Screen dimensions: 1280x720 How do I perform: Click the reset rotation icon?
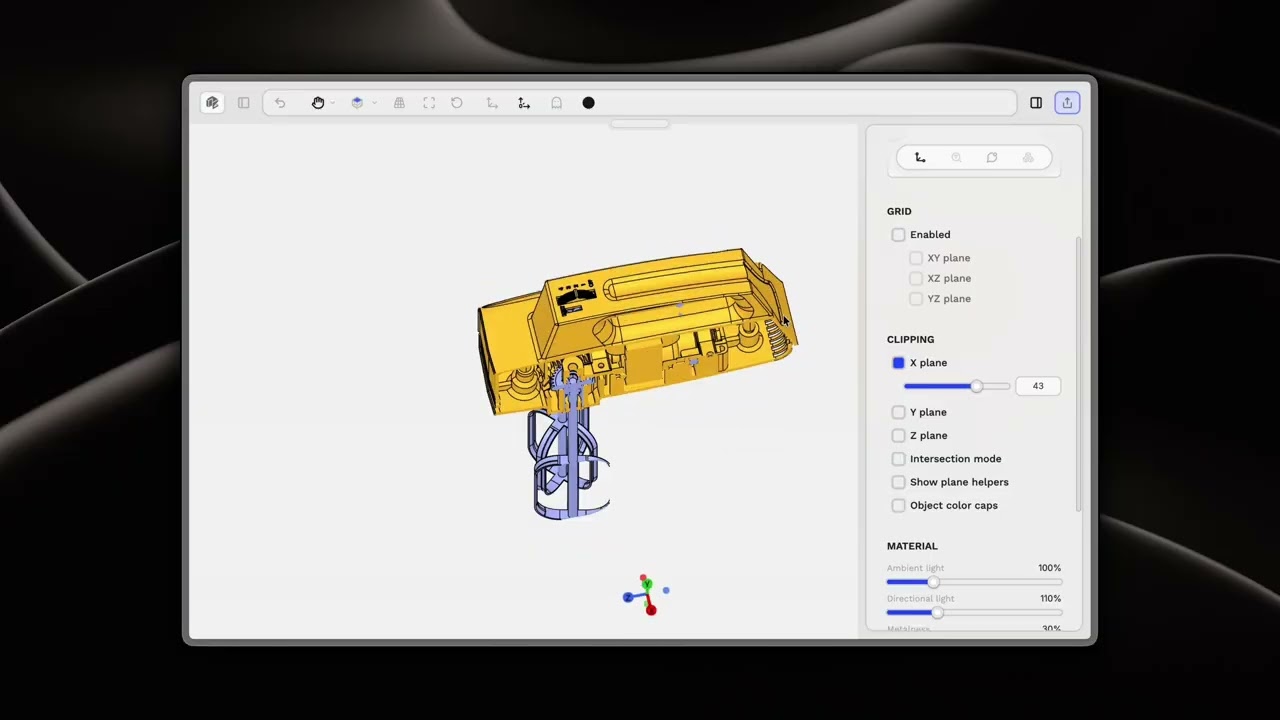(x=457, y=103)
